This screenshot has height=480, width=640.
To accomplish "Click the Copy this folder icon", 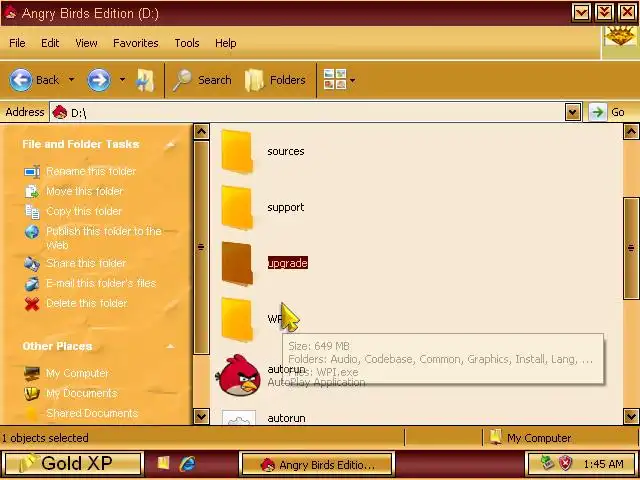I will tap(32, 211).
